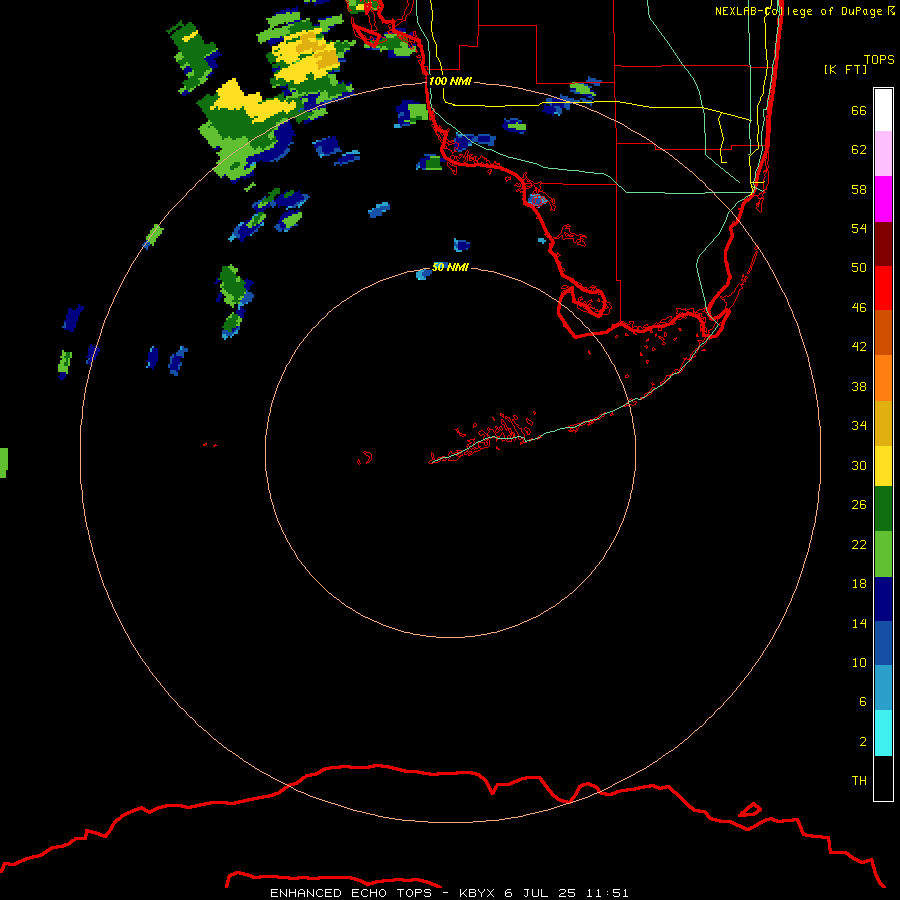Click the legend value "66"
900x900 pixels.
(859, 110)
